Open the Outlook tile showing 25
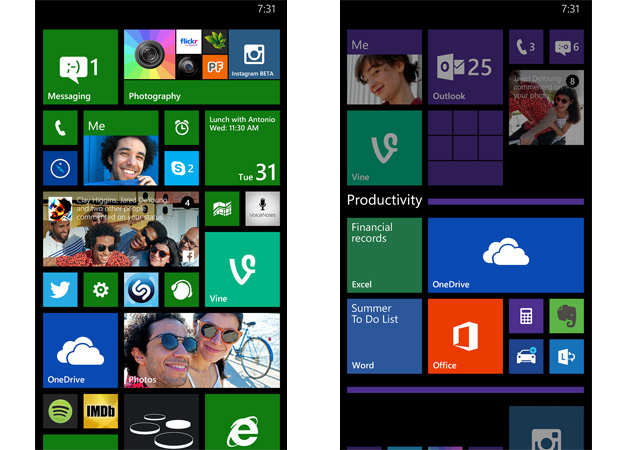 click(465, 67)
